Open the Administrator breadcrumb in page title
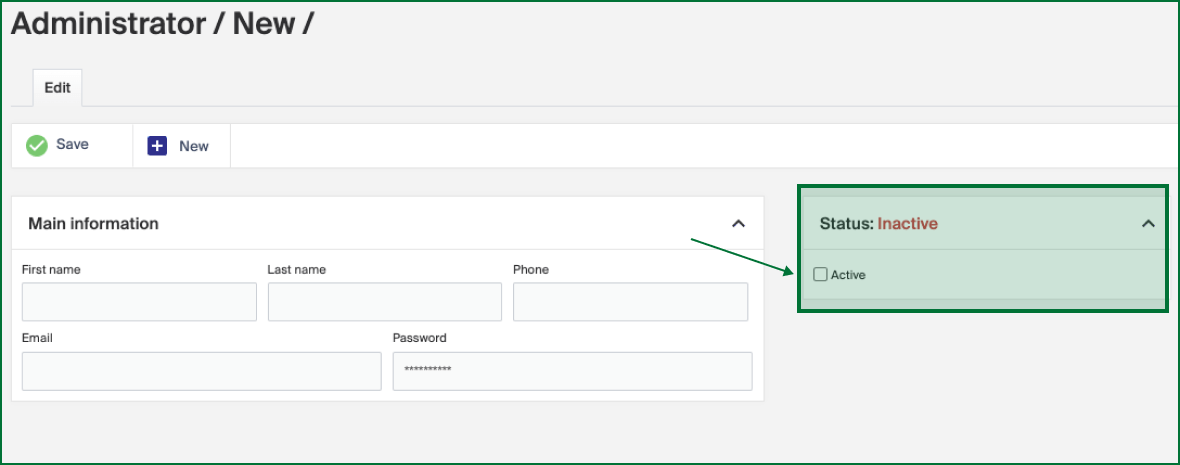Image resolution: width=1180 pixels, height=465 pixels. (x=110, y=24)
